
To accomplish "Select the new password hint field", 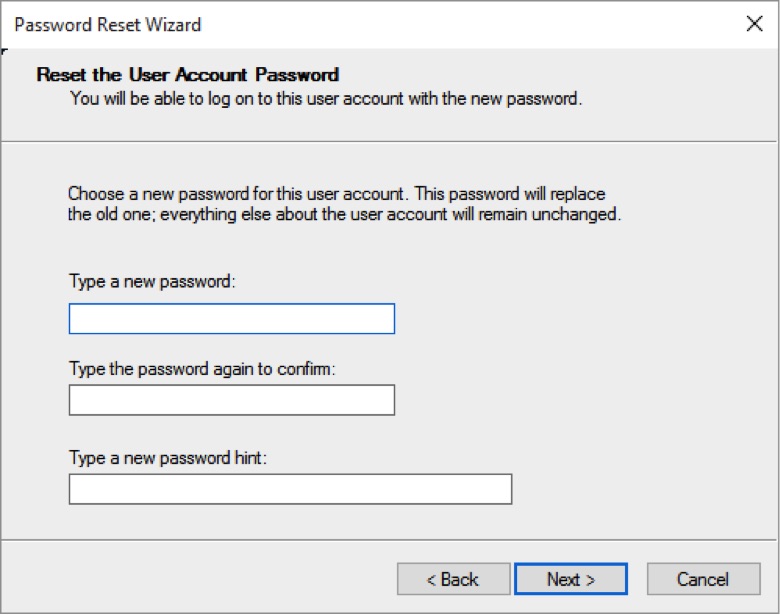I will pyautogui.click(x=290, y=489).
